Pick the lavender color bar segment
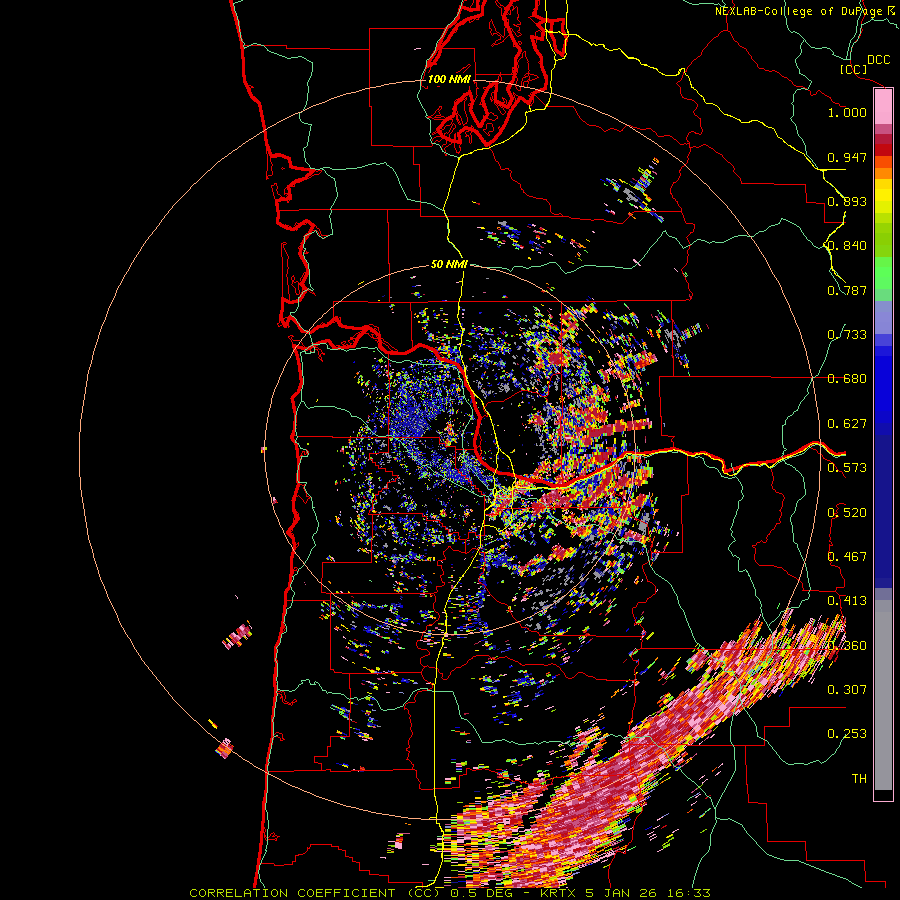Viewport: 900px width, 900px height. pyautogui.click(x=883, y=317)
